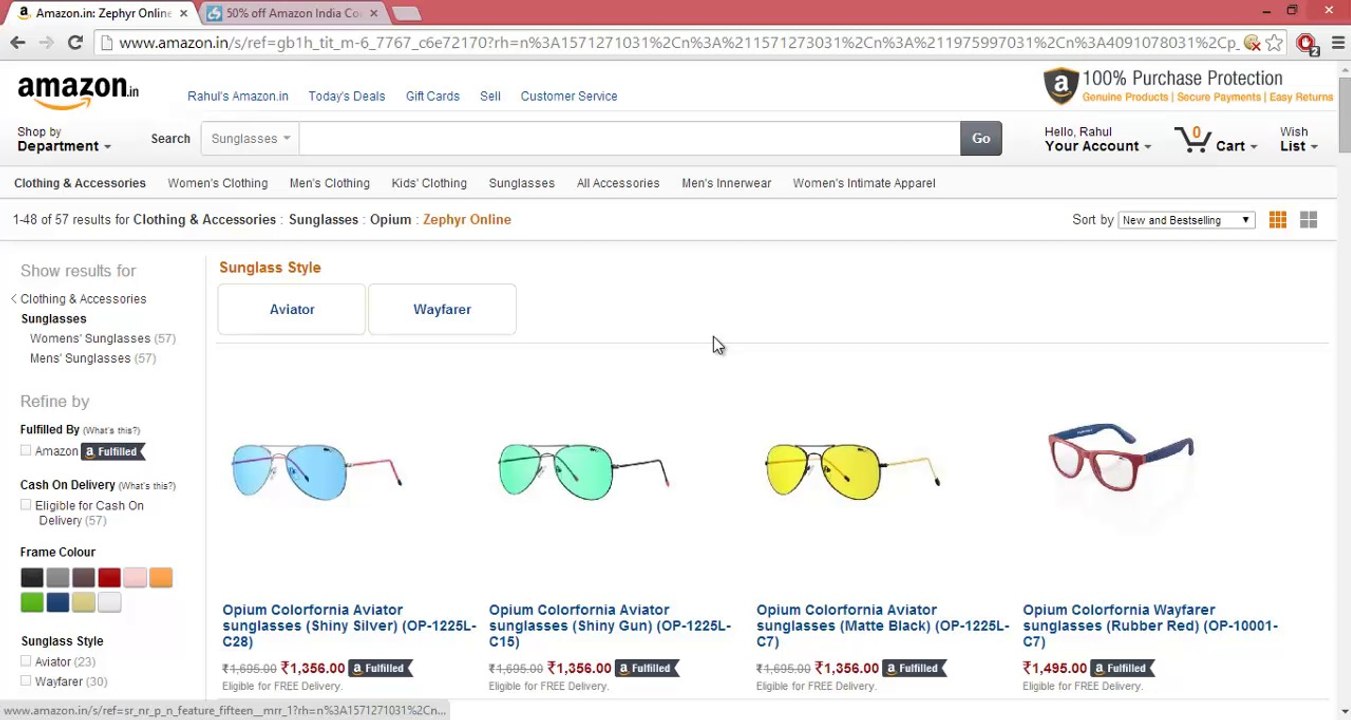1351x720 pixels.
Task: Expand the Shop by Department menu
Action: pyautogui.click(x=64, y=139)
